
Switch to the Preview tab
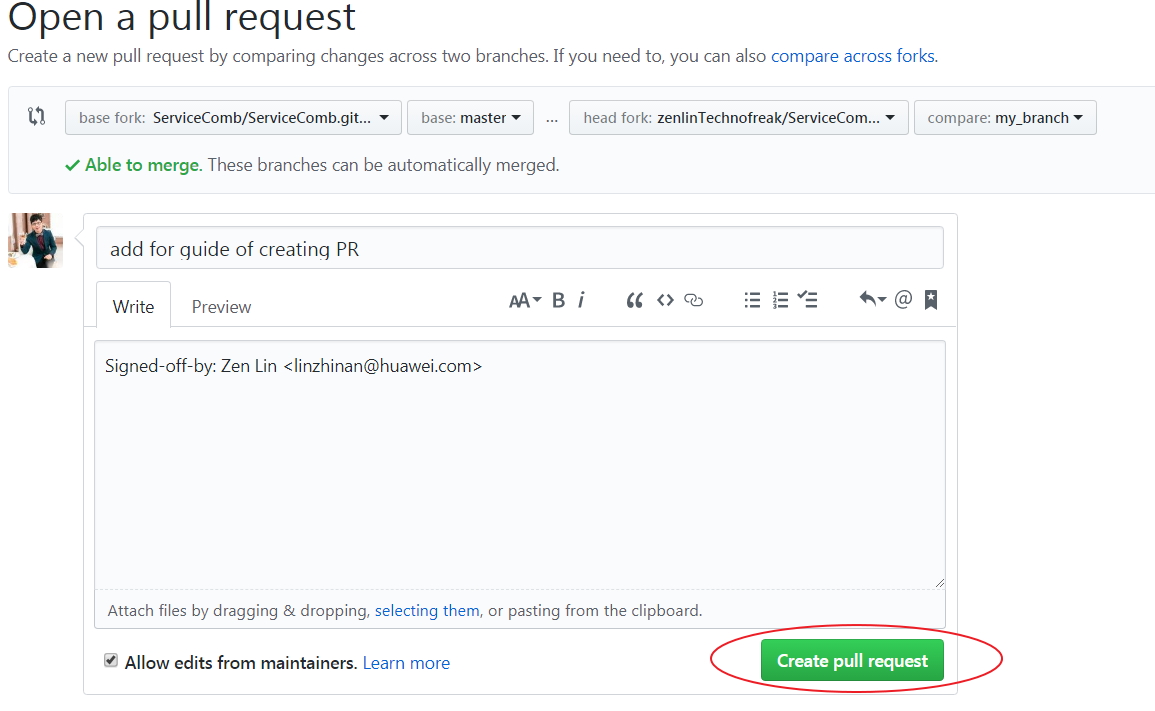click(x=221, y=307)
